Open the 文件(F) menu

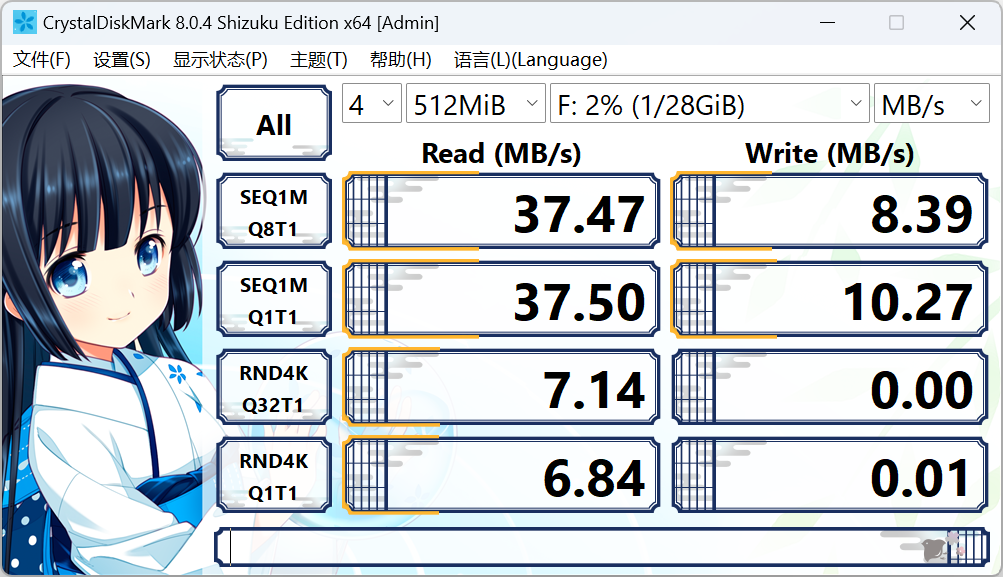[x=42, y=59]
